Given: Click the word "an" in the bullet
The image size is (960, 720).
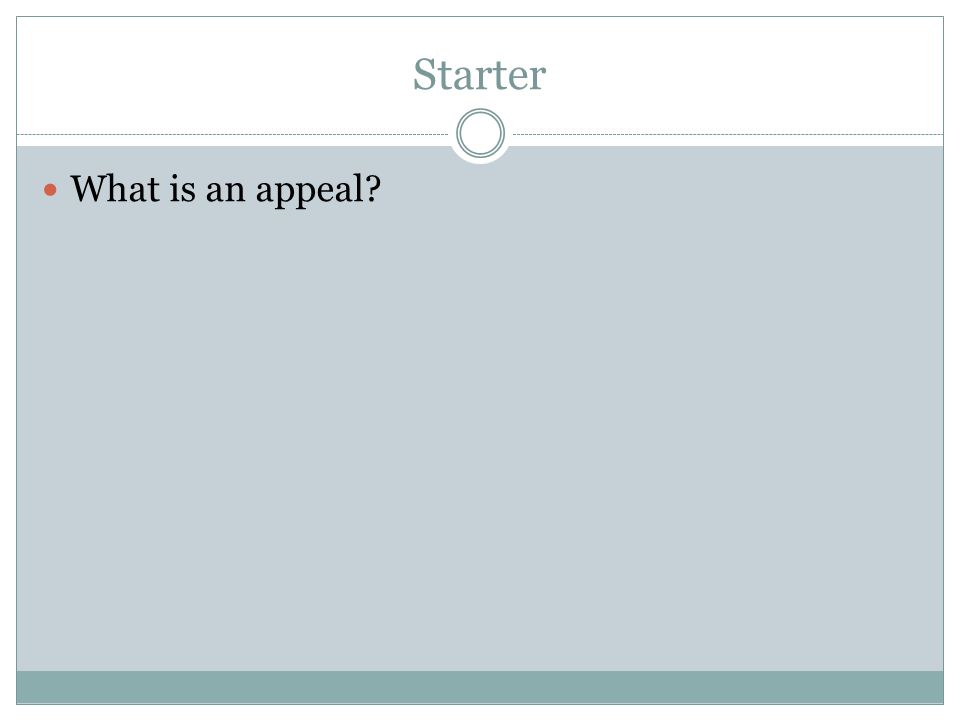Looking at the screenshot, I should pos(225,191).
